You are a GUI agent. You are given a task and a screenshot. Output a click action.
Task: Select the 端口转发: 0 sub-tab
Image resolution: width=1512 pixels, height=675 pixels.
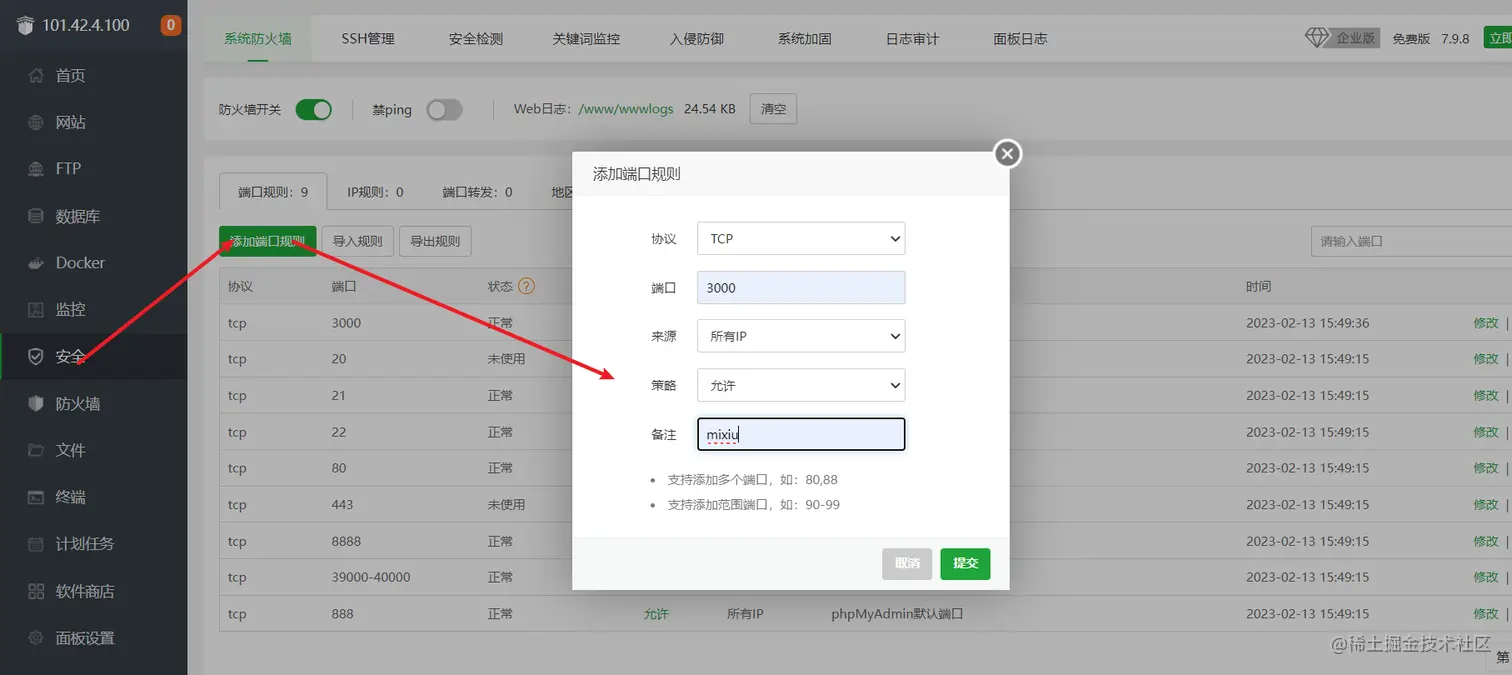[477, 192]
